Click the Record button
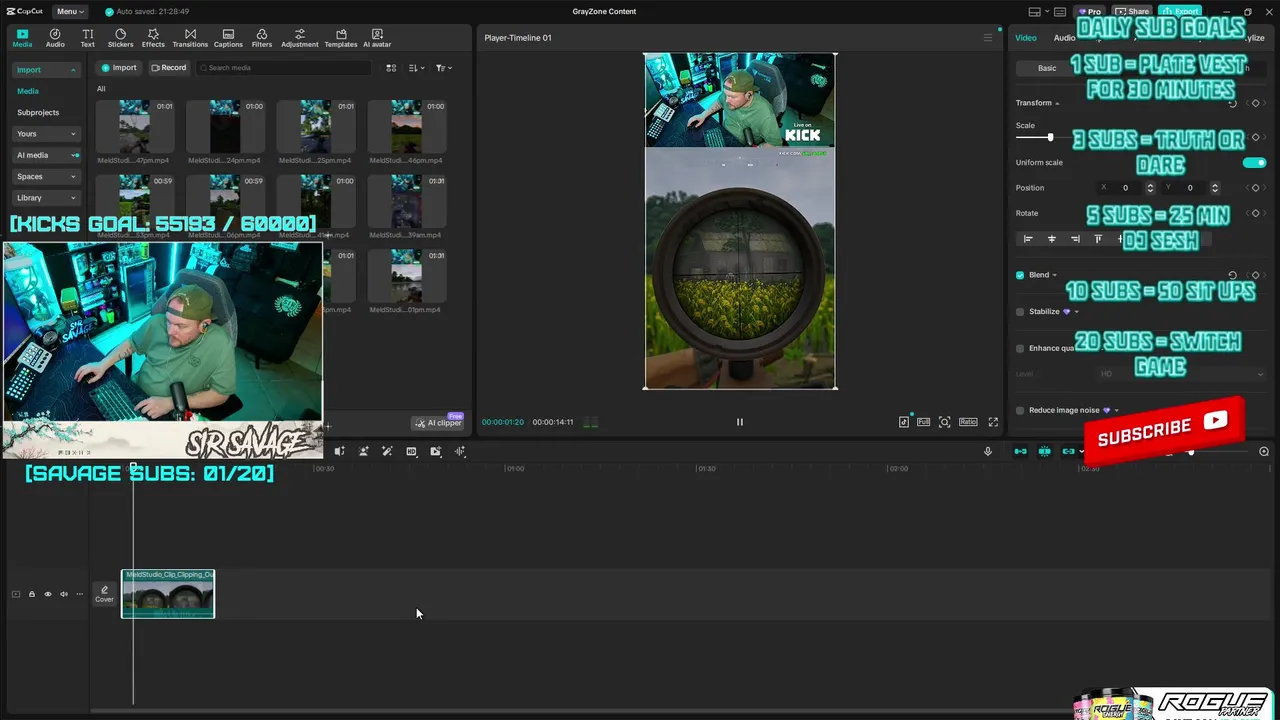 pos(169,68)
